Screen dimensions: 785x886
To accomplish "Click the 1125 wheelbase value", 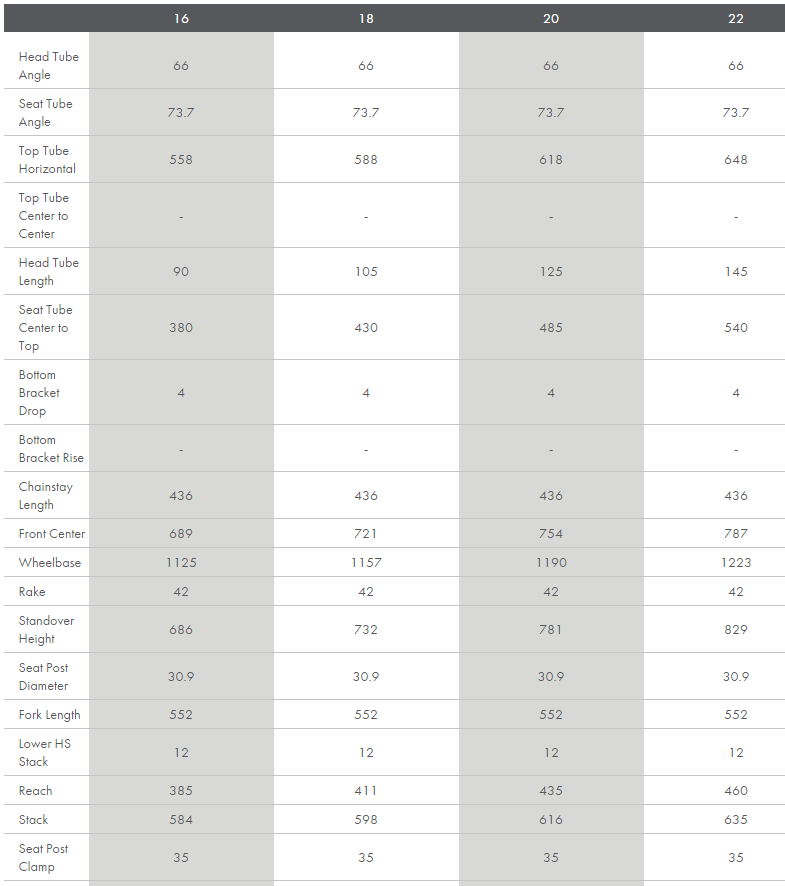I will click(181, 563).
